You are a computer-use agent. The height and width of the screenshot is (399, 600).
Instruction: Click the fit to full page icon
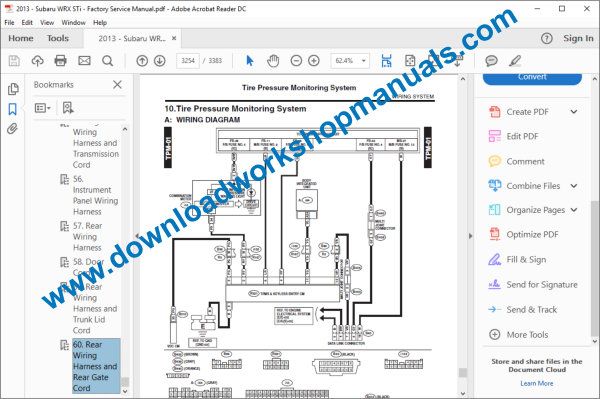click(x=410, y=61)
